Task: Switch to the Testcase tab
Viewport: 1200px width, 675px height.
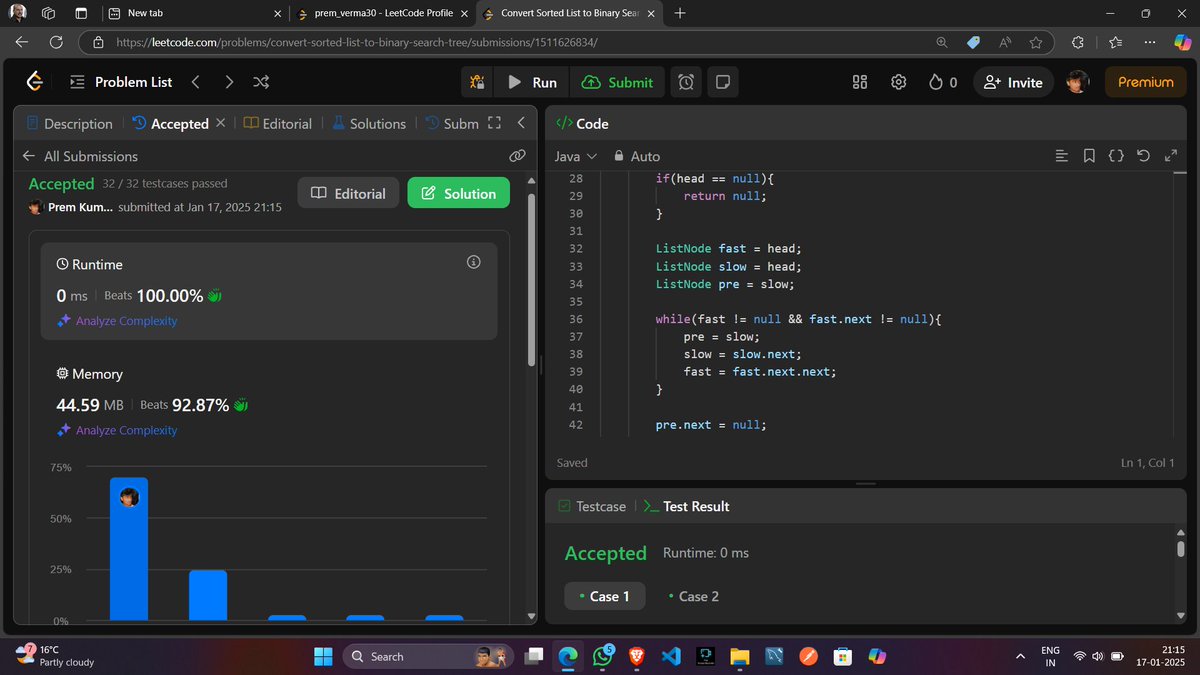Action: click(x=593, y=506)
